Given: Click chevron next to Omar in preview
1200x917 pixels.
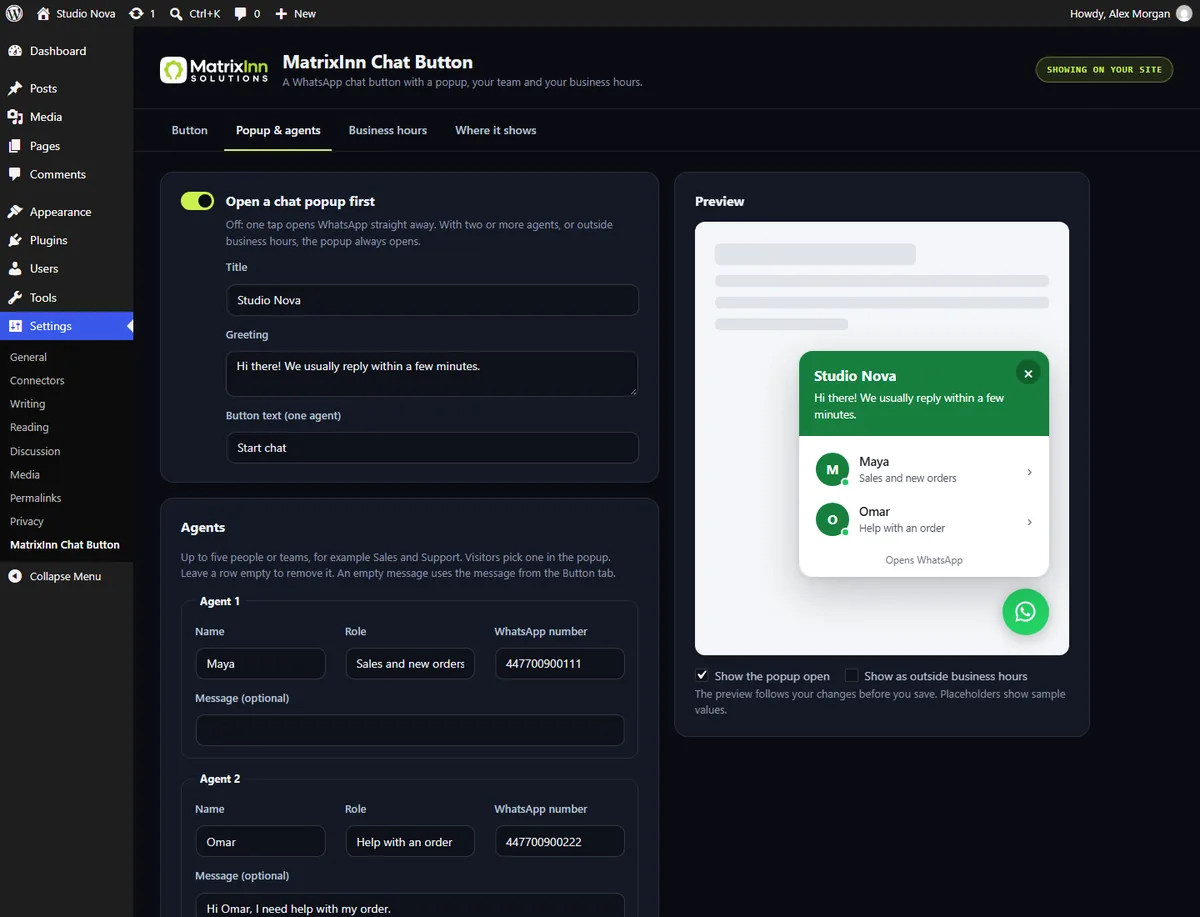Looking at the screenshot, I should (1030, 522).
